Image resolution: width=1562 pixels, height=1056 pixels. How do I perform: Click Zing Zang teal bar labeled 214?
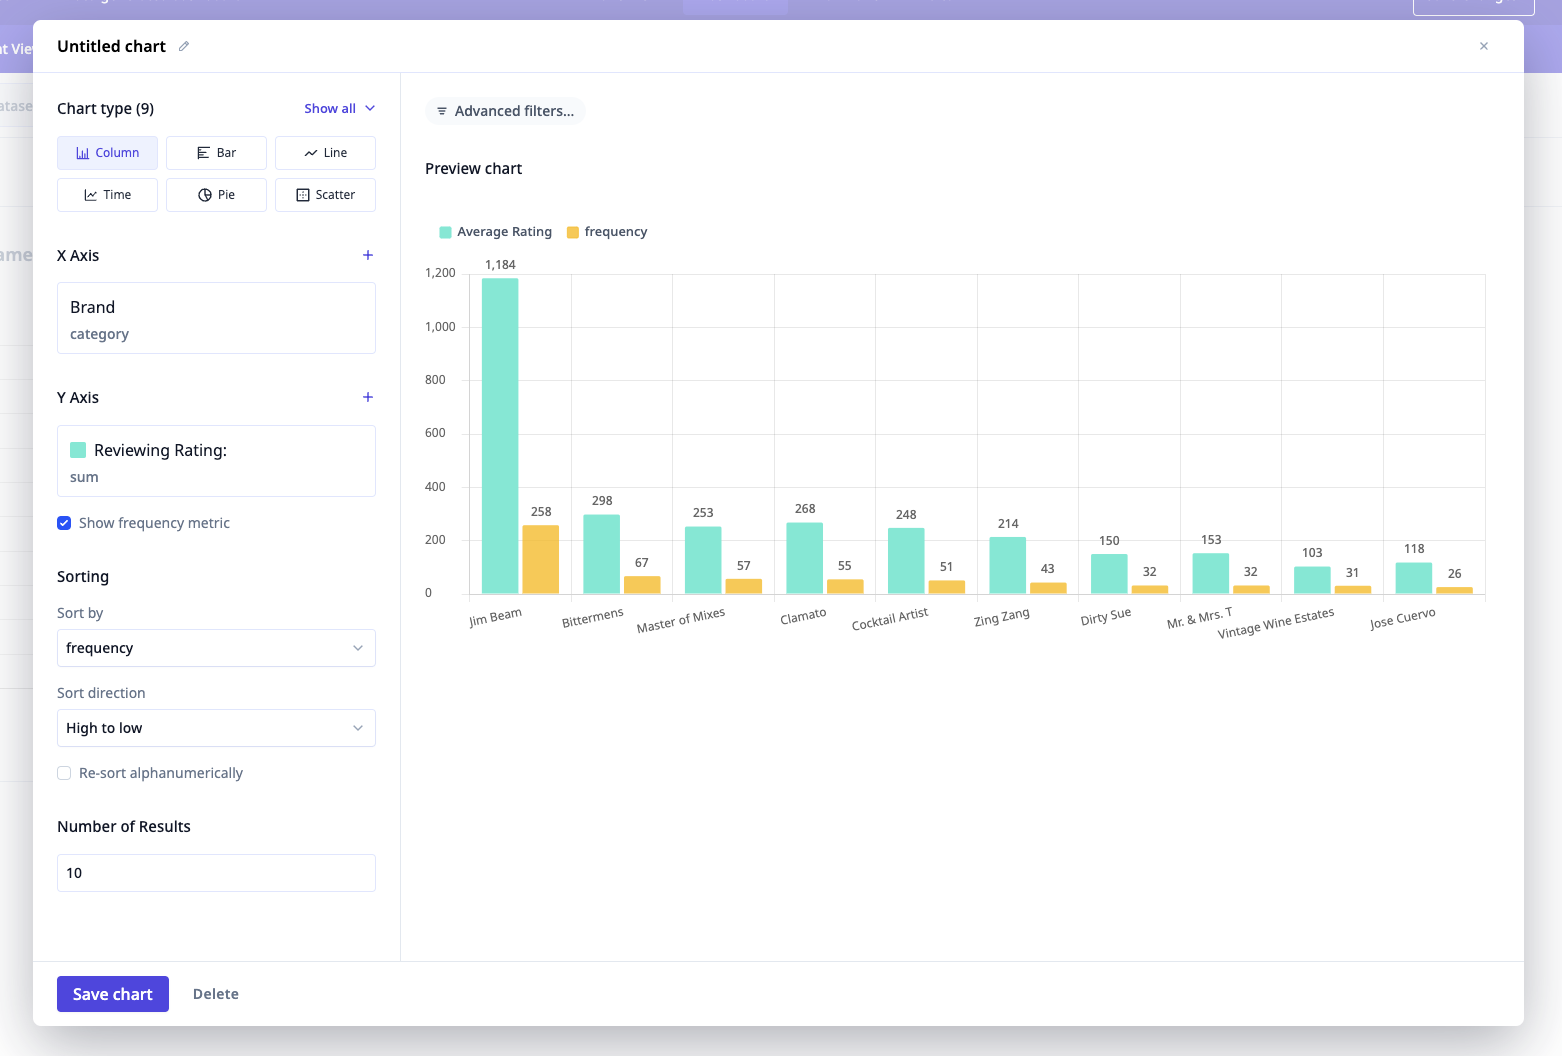(x=1008, y=565)
